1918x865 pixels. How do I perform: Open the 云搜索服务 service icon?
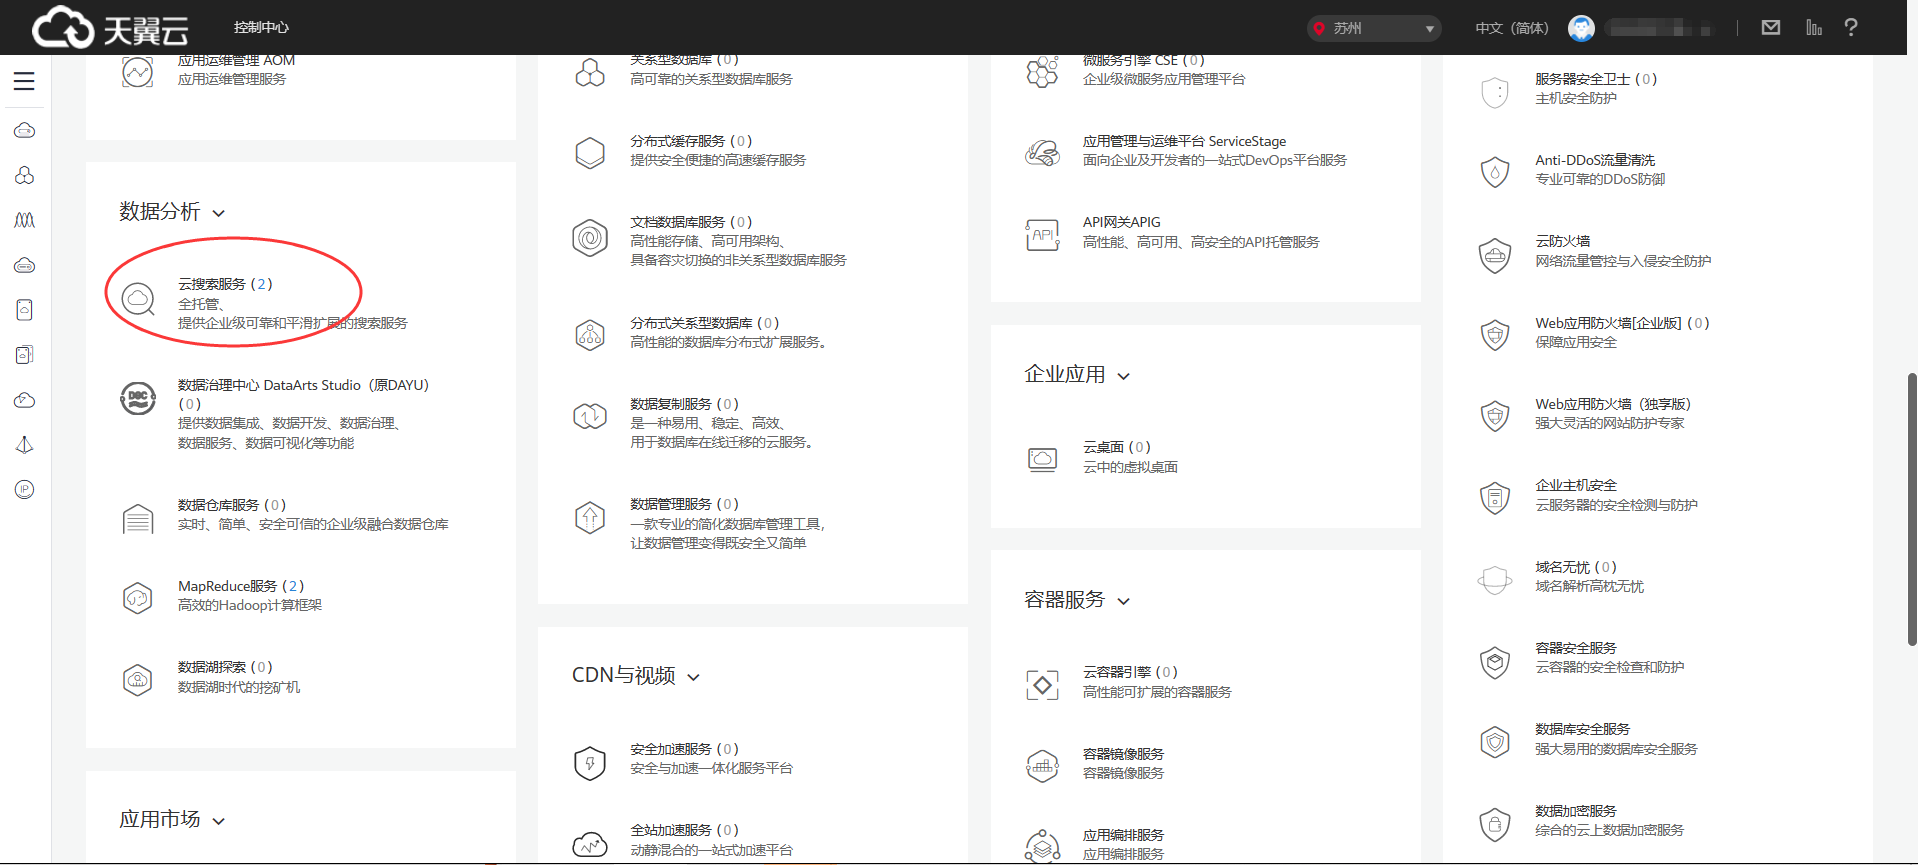point(138,298)
